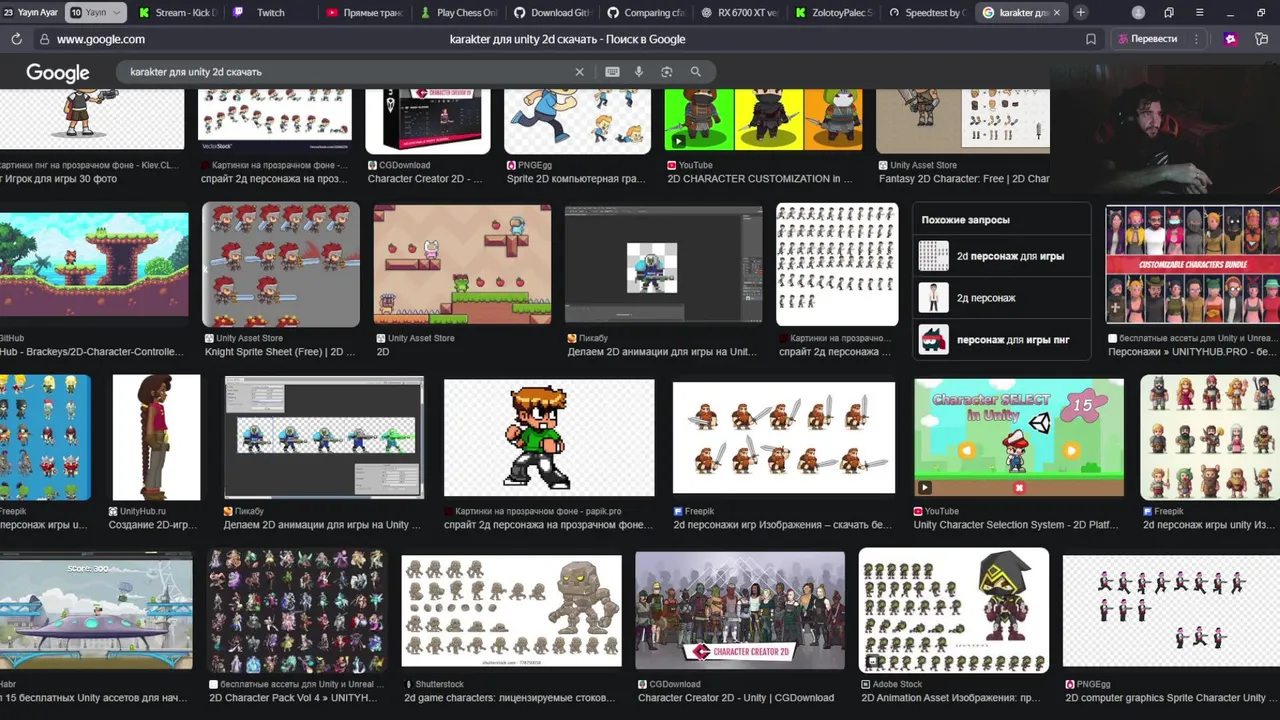Click the Google logo

click(x=58, y=73)
